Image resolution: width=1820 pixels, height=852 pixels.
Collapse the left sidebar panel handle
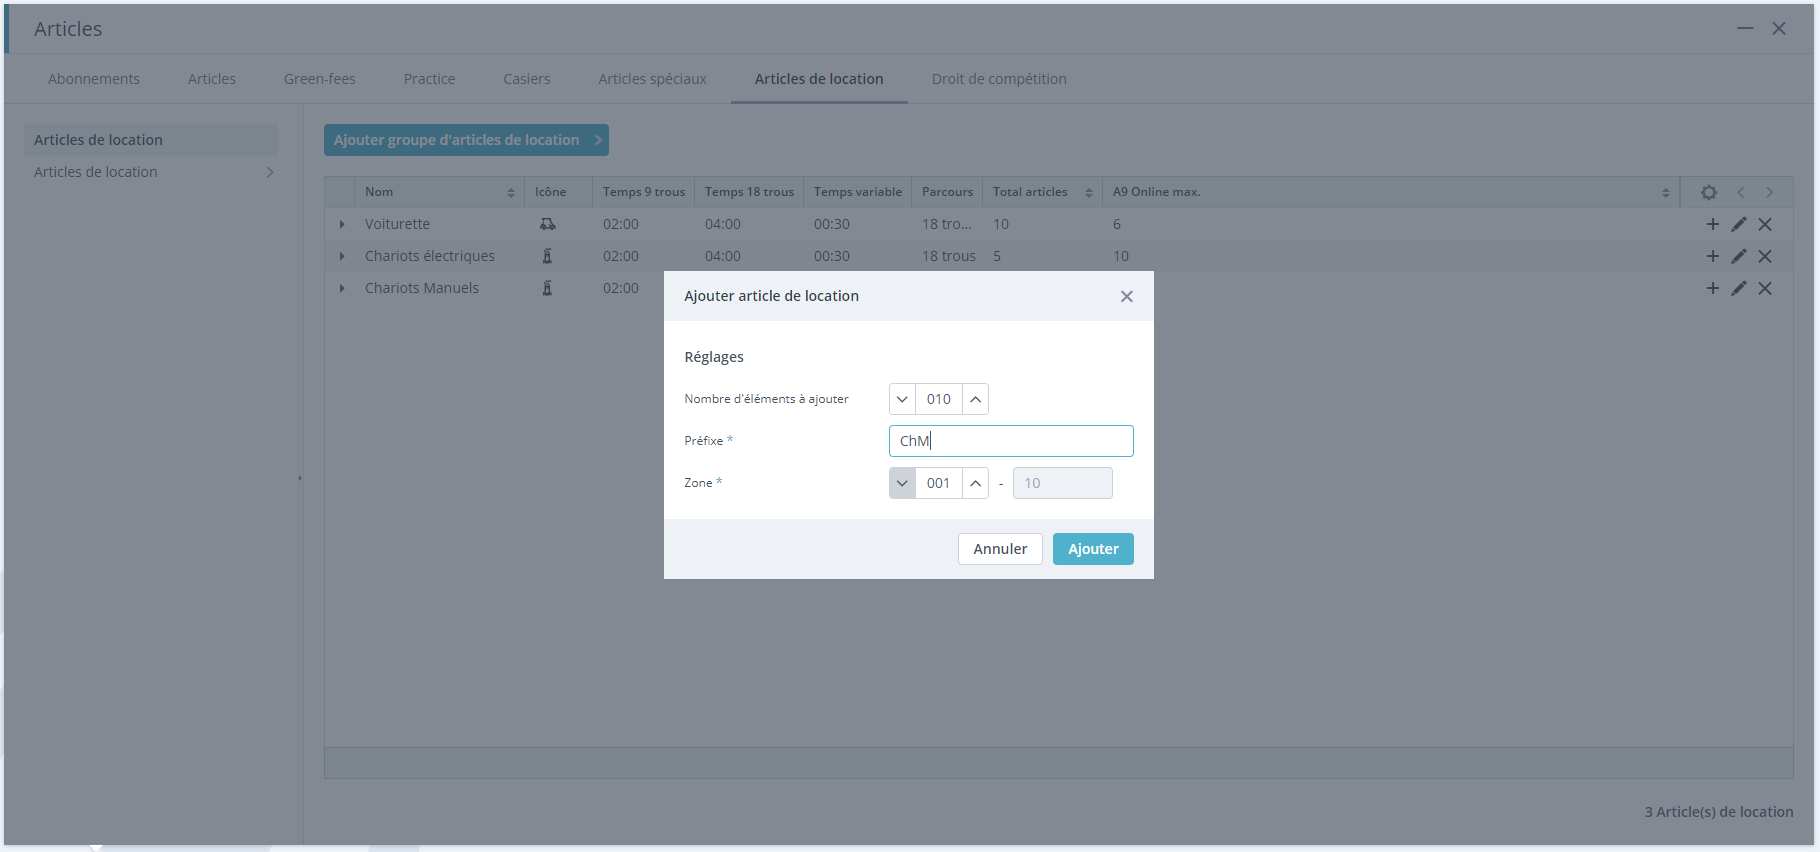tap(299, 478)
